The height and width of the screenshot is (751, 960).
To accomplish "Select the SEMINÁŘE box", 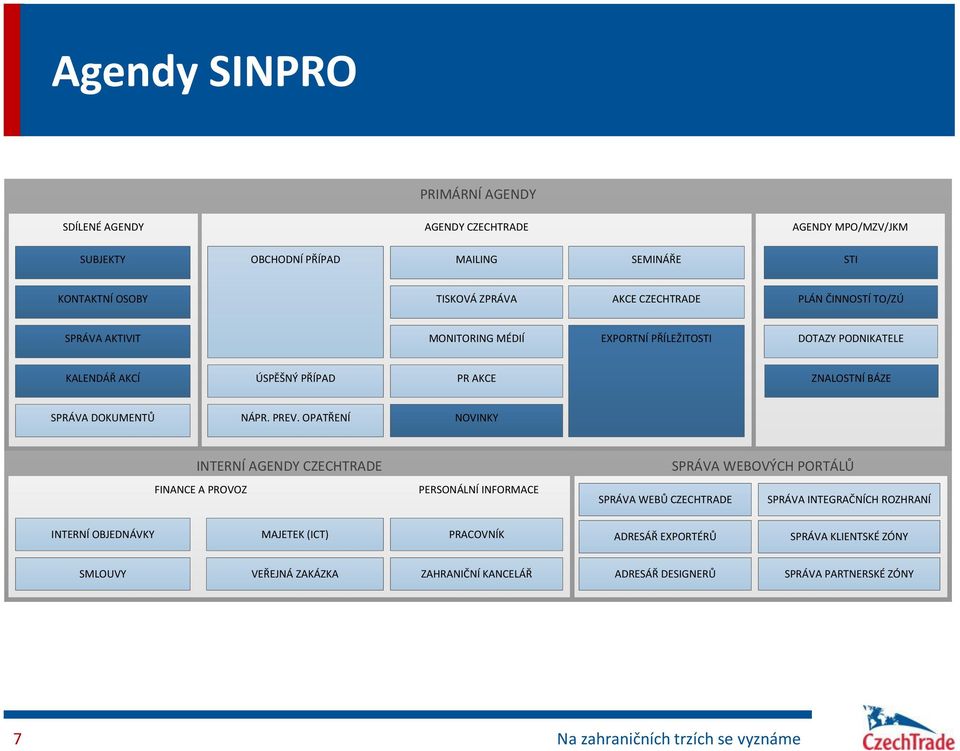I will [656, 262].
